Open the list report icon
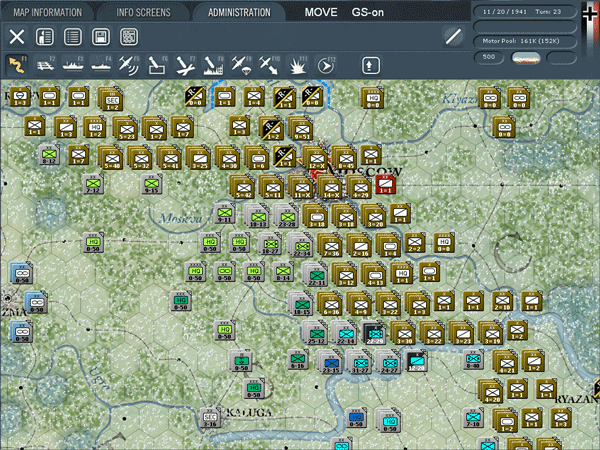Image resolution: width=600 pixels, height=450 pixels. tap(73, 37)
